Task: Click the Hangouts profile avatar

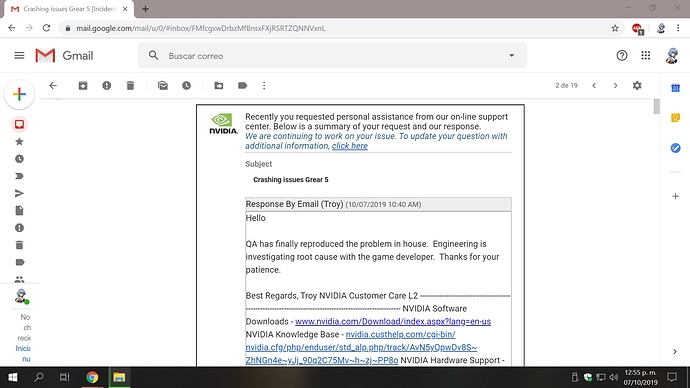Action: click(x=21, y=296)
